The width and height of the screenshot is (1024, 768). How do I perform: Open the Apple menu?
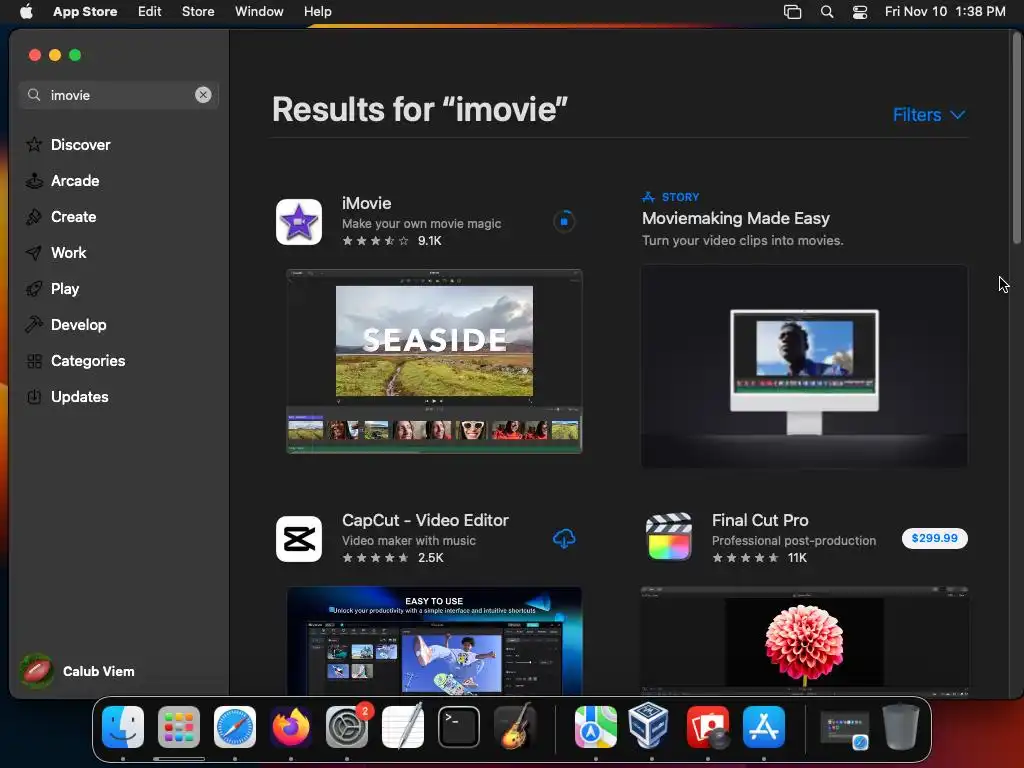coord(26,12)
